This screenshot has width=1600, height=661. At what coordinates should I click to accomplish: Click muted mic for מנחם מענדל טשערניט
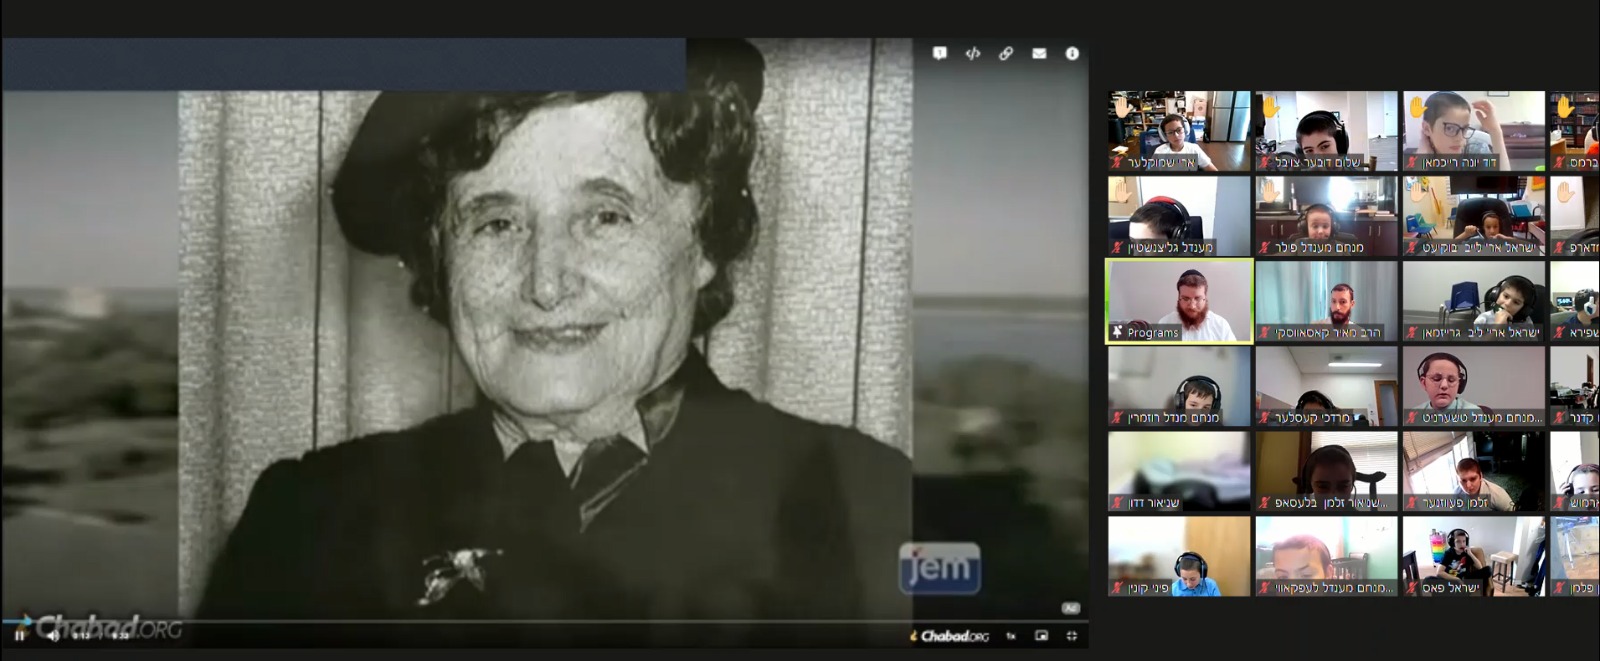[1411, 417]
